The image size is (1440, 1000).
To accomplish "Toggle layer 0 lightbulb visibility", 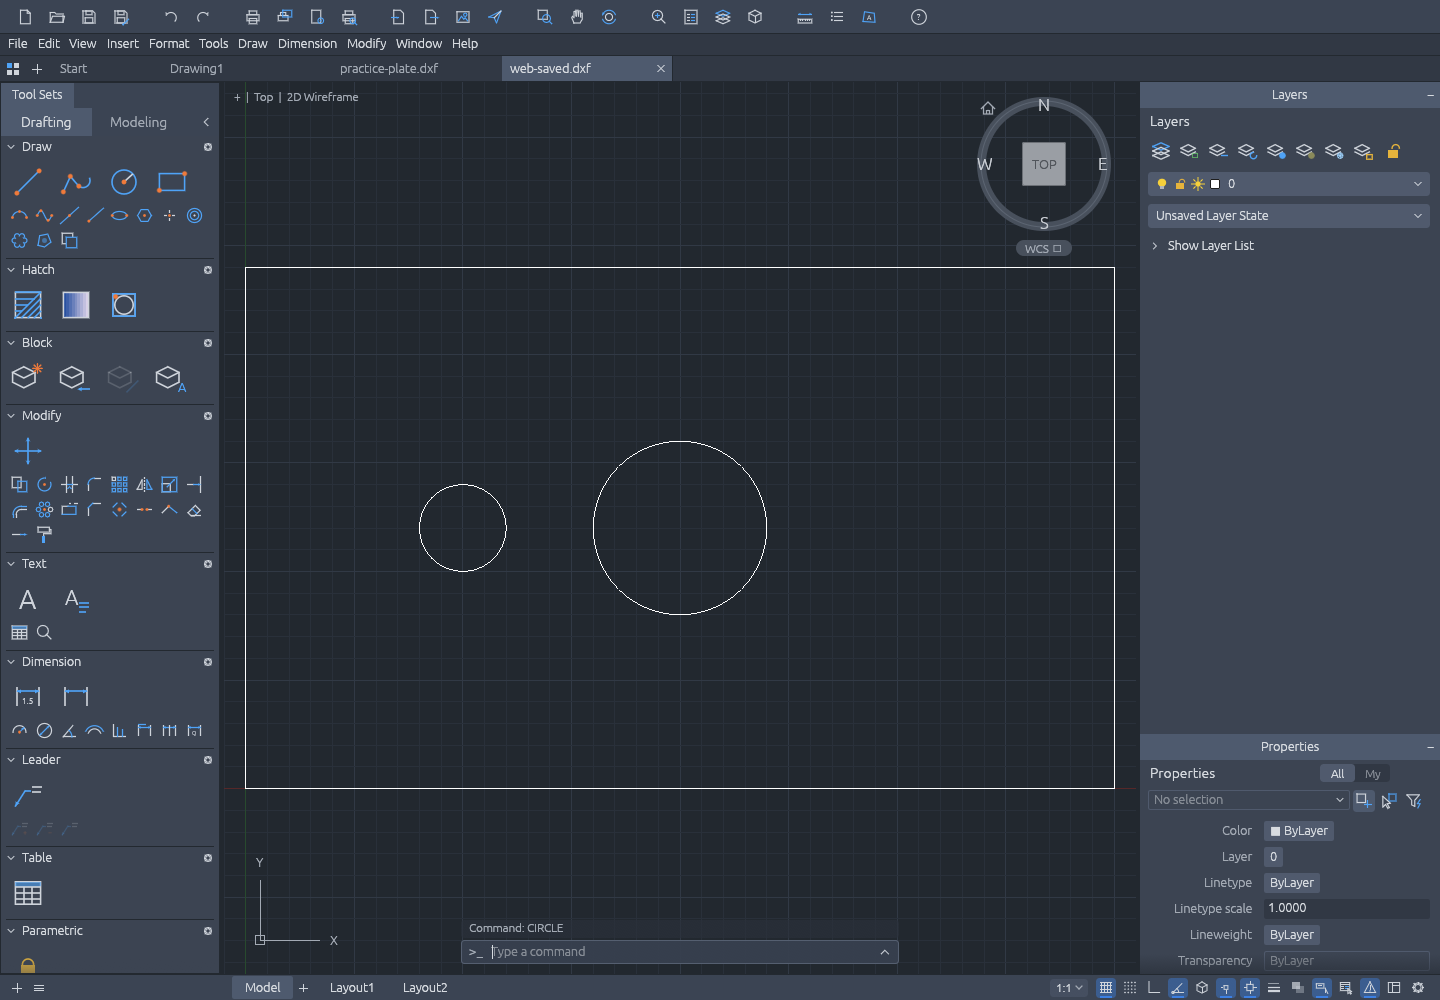I will (1162, 184).
